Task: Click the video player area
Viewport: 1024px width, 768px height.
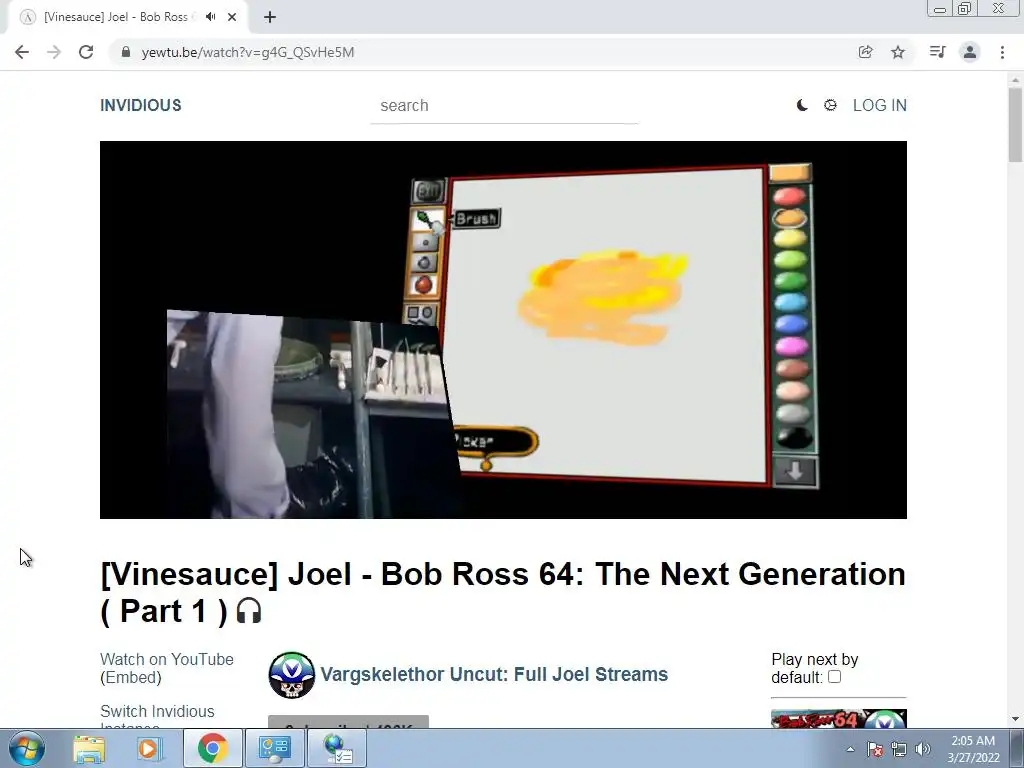Action: tap(504, 330)
